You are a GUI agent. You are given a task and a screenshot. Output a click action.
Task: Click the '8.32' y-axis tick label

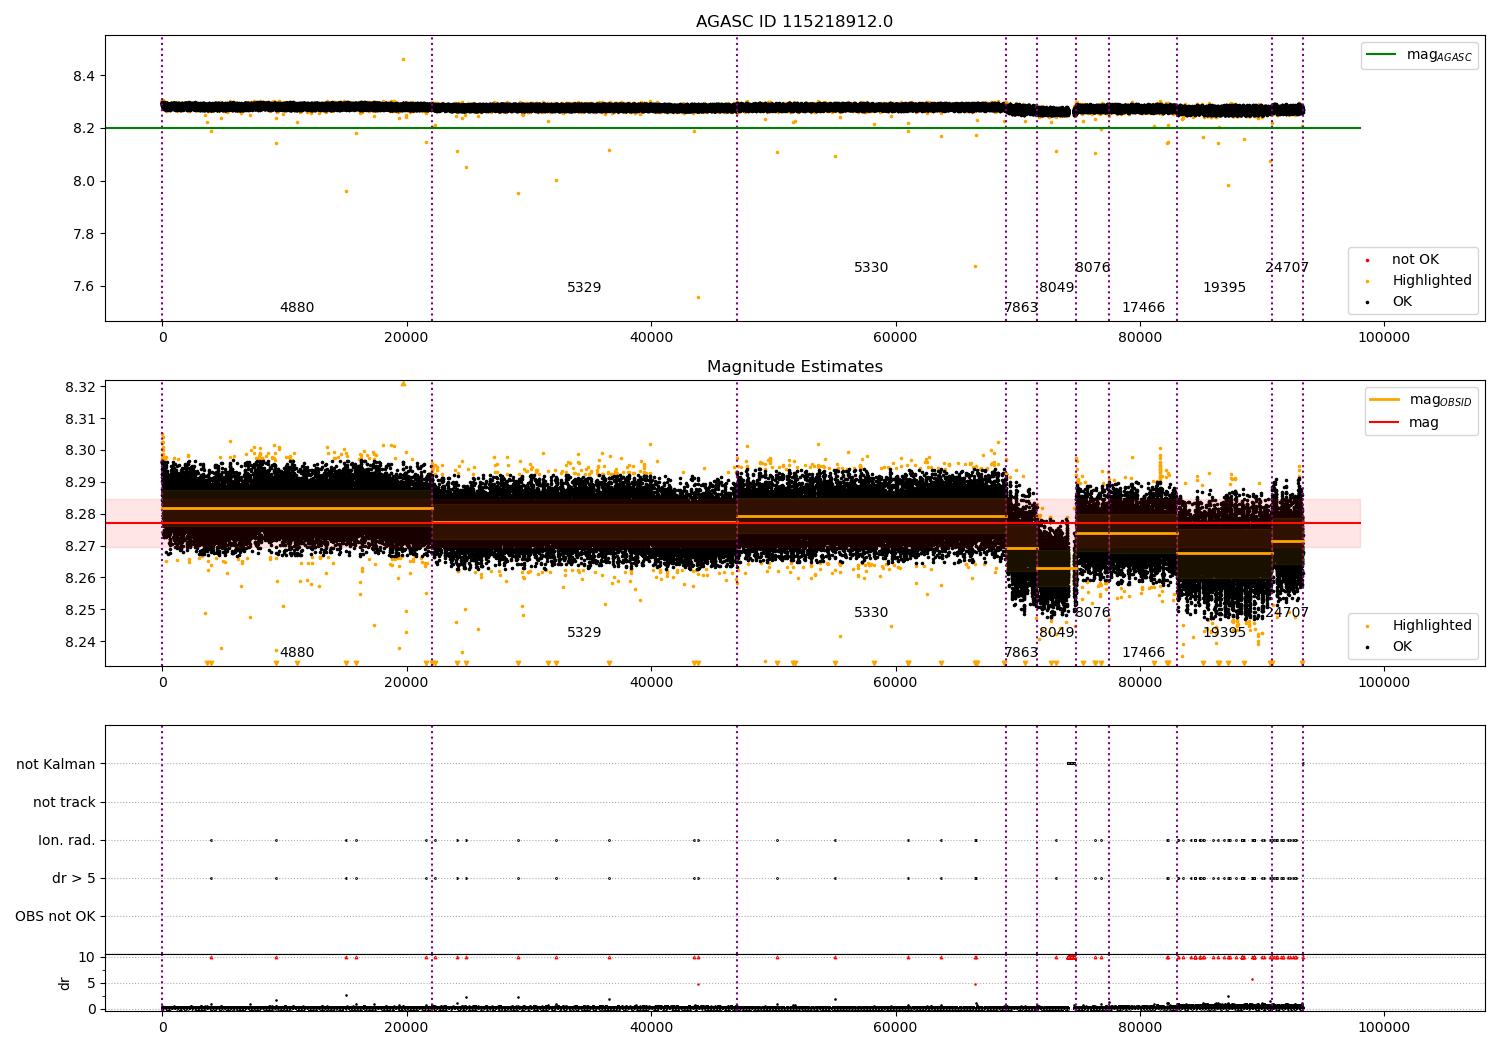79,387
